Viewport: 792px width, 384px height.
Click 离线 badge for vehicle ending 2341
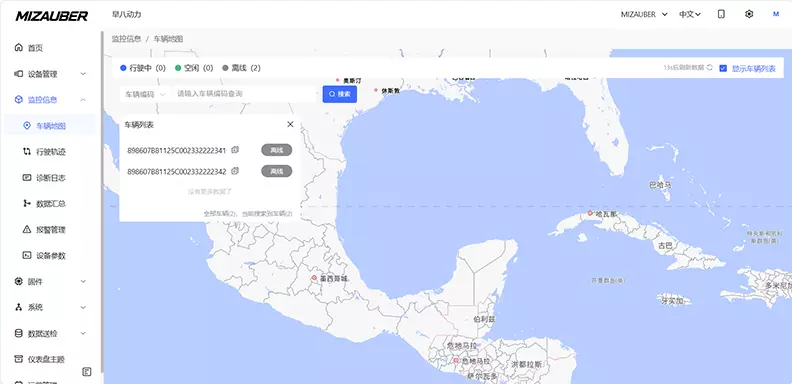[x=277, y=150]
